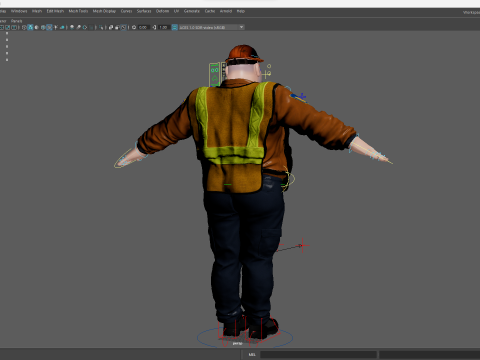
Task: Toggle use default material
Action: pos(36,27)
